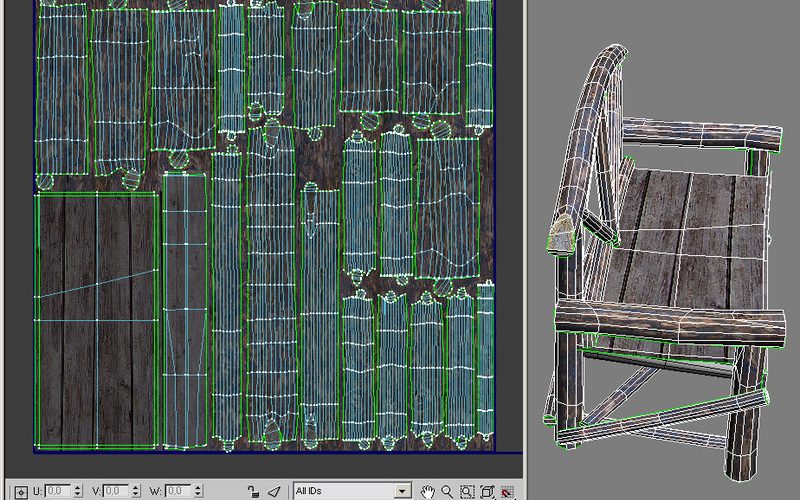This screenshot has width=800, height=500.
Task: Click the V value spinner arrows
Action: coord(137,492)
